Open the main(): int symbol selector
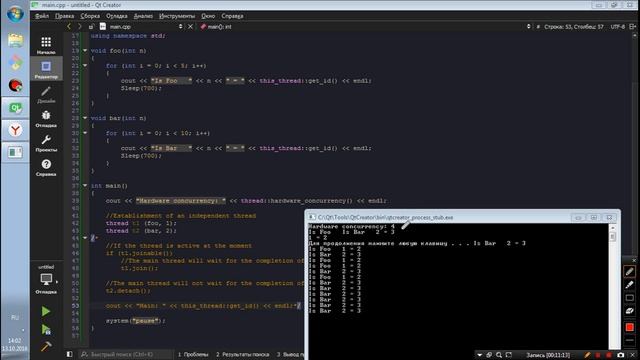The height and width of the screenshot is (360, 640). click(216, 27)
